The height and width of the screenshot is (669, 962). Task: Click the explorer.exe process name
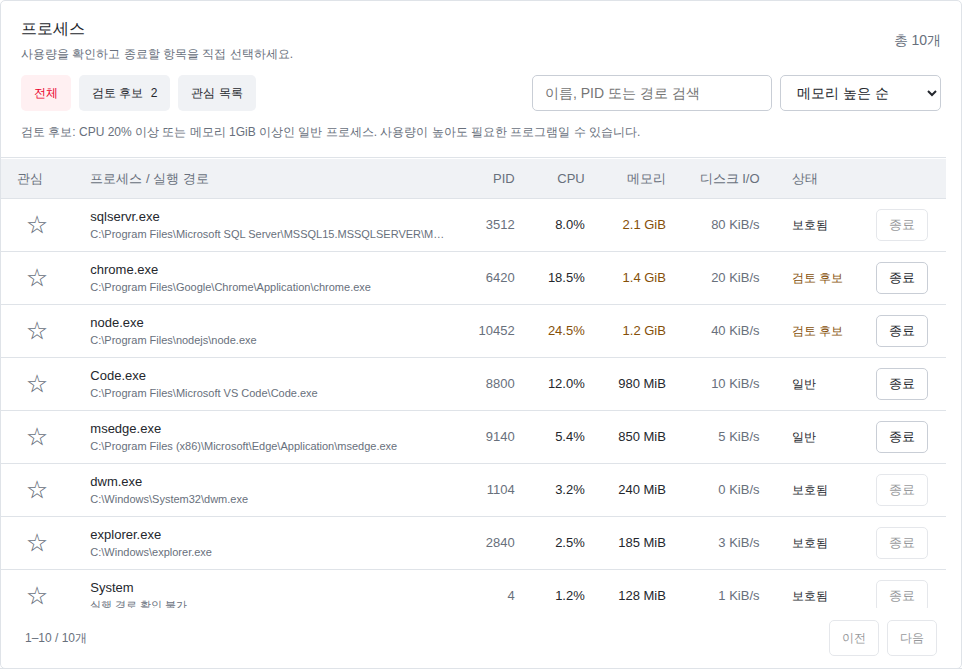pyautogui.click(x=125, y=535)
